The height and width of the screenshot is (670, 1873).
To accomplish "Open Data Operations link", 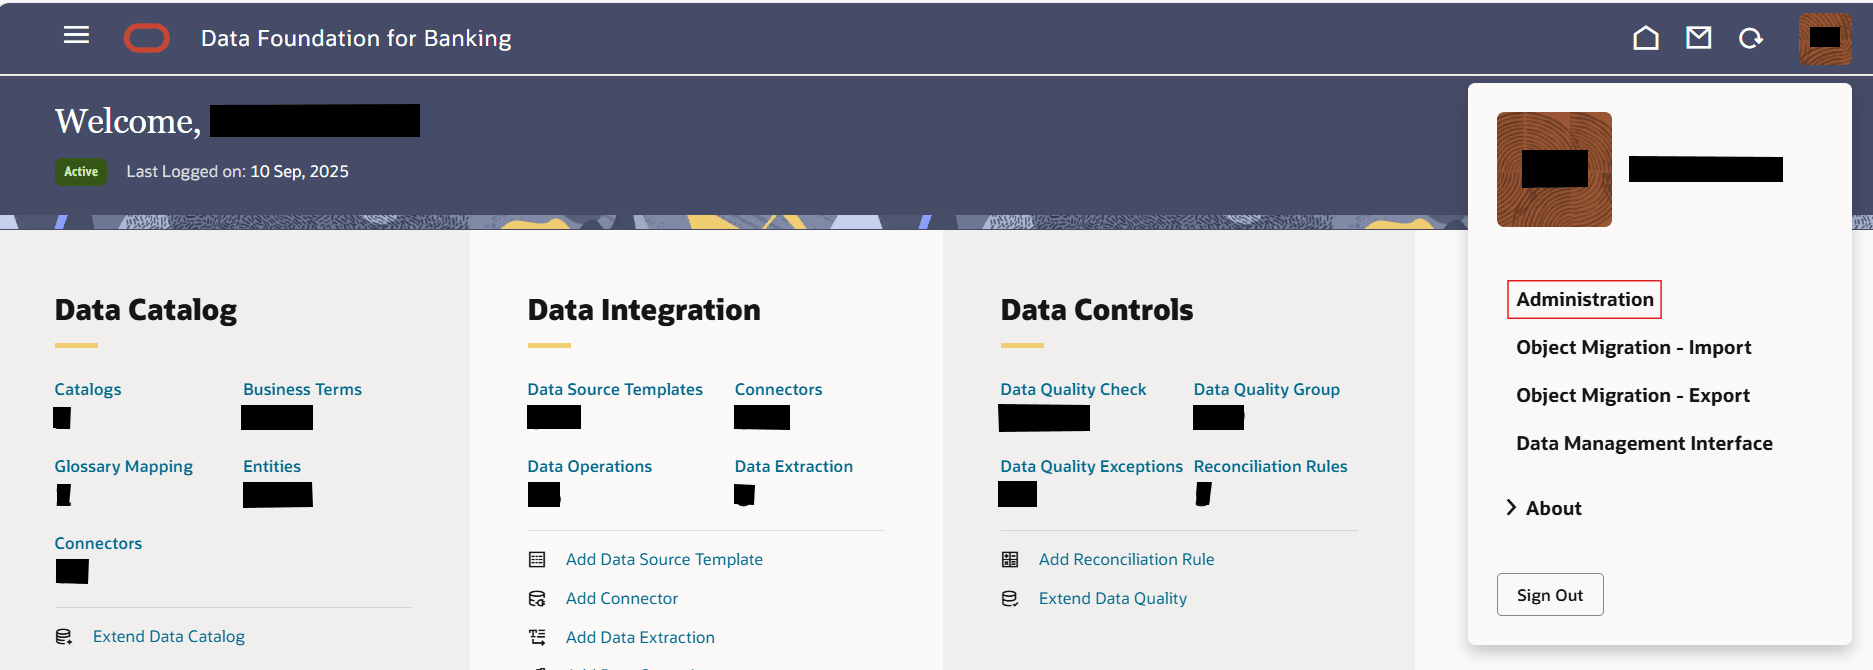I will [x=589, y=466].
